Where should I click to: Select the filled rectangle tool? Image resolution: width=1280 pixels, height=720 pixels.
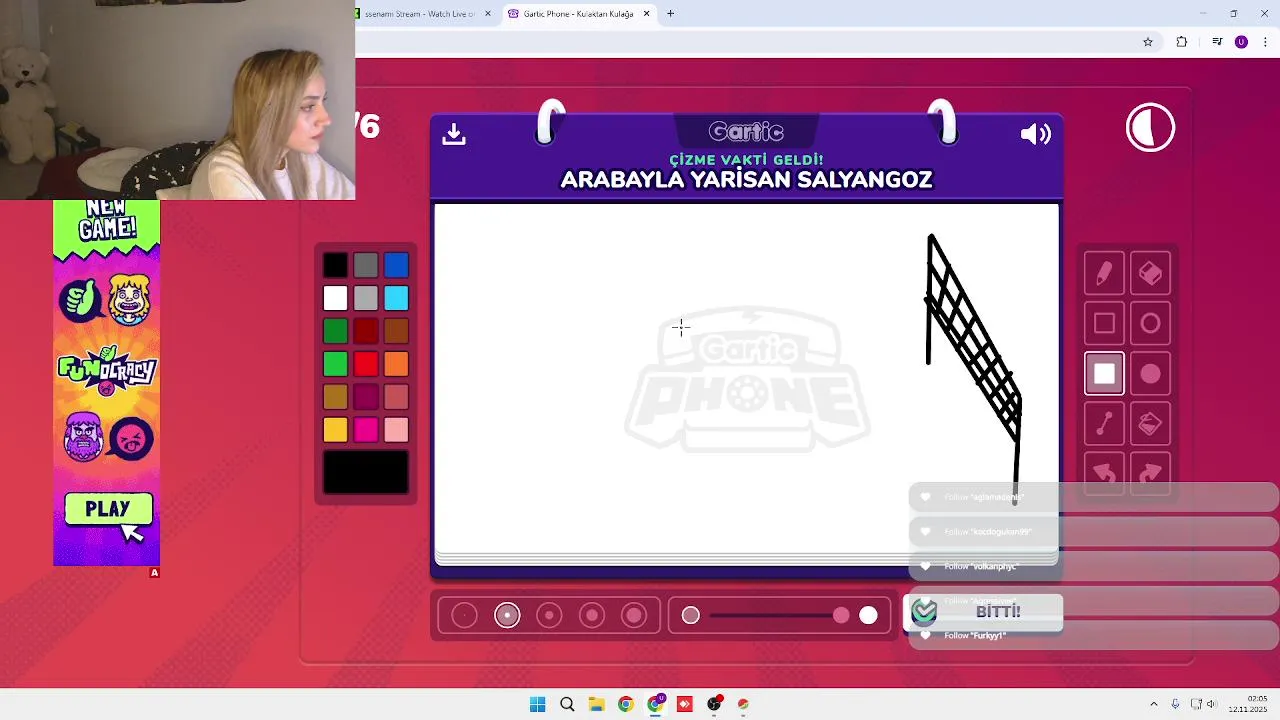pos(1104,374)
